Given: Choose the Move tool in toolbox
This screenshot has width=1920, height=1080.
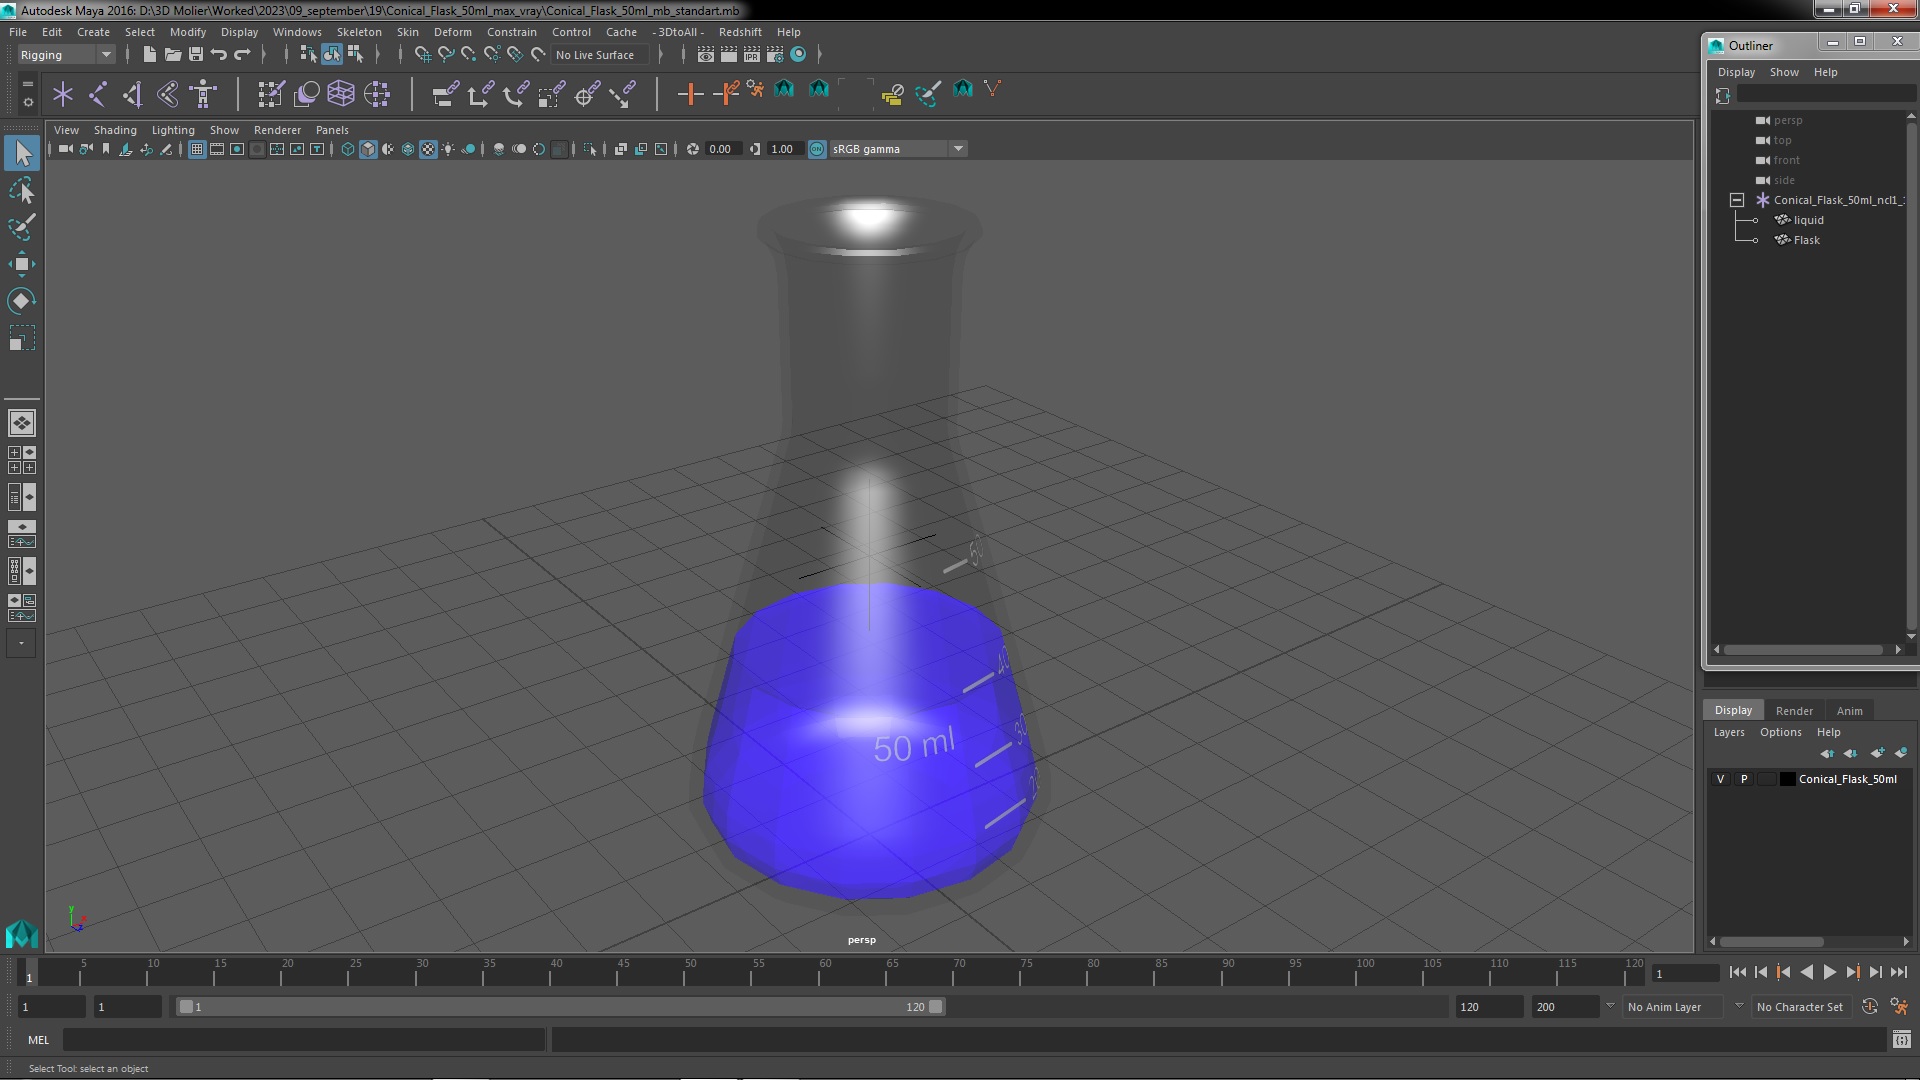Looking at the screenshot, I should click(22, 264).
